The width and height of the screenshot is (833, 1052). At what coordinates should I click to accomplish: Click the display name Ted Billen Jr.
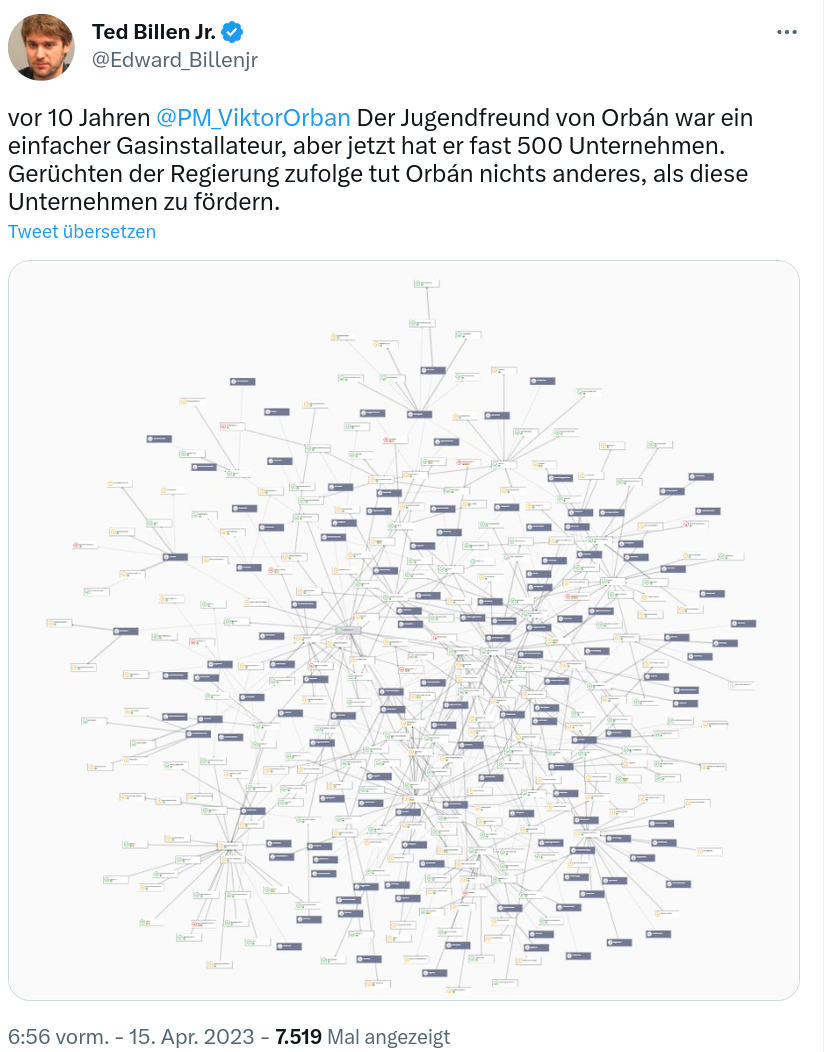click(153, 32)
